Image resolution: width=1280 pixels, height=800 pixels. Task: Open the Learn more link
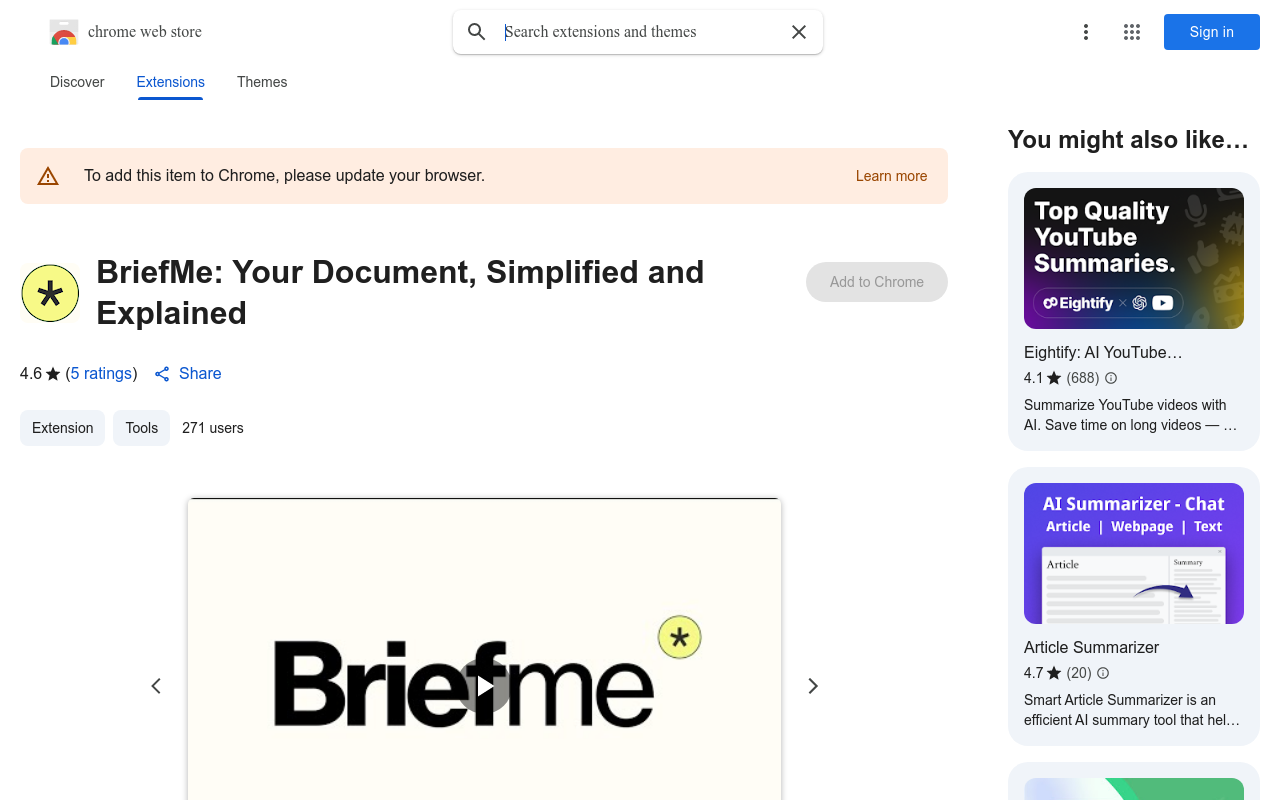click(x=892, y=176)
